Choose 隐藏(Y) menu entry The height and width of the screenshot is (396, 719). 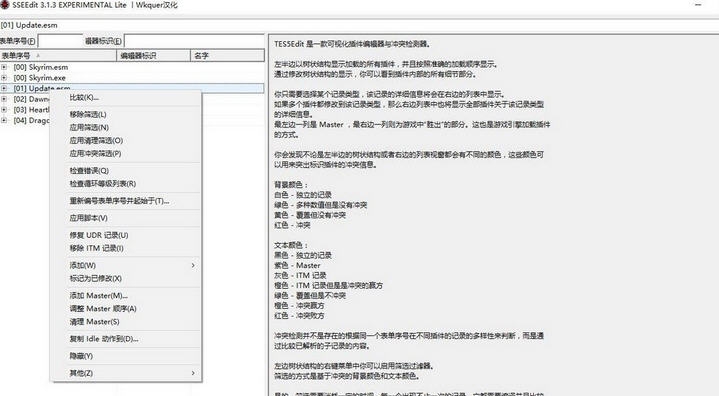[81, 356]
